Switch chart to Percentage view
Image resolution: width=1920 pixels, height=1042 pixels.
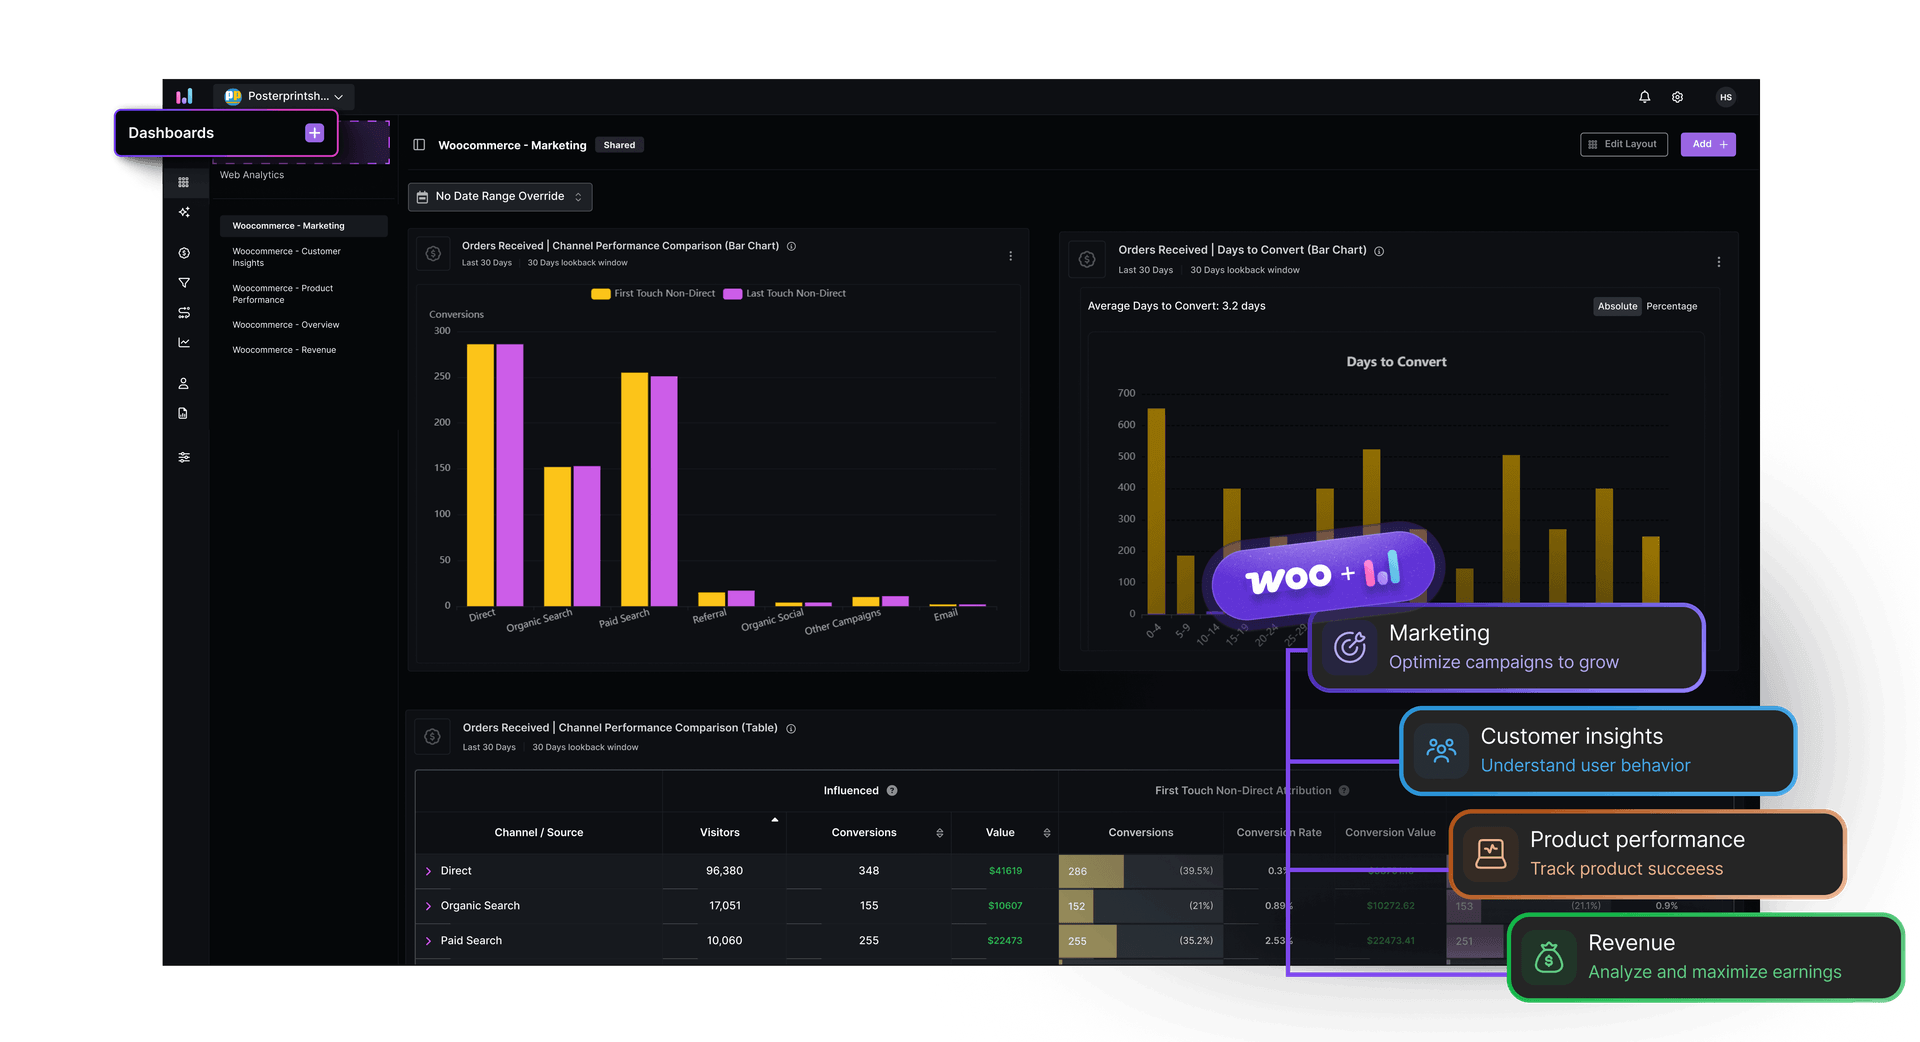1672,307
